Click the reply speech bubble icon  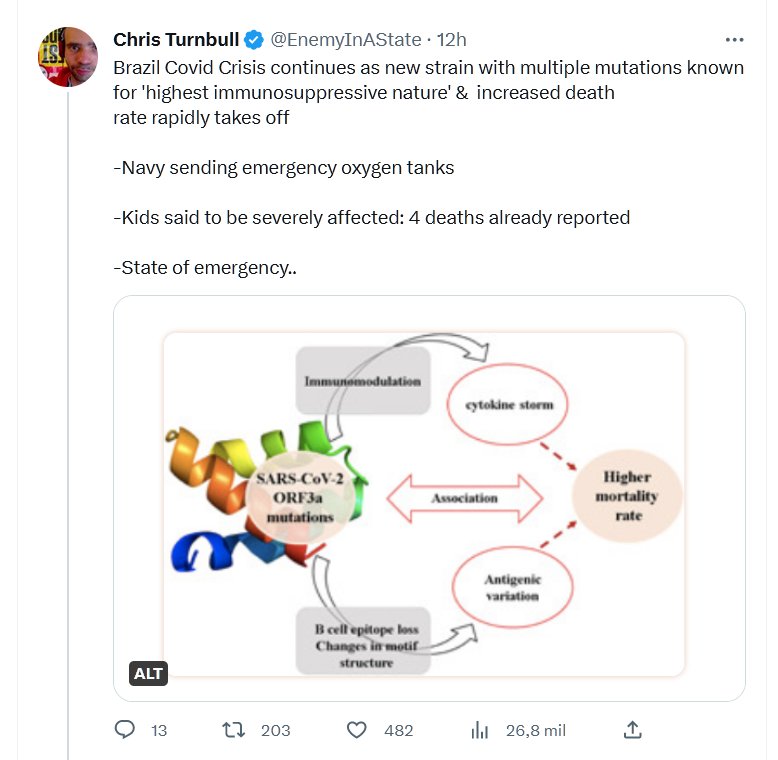(124, 730)
